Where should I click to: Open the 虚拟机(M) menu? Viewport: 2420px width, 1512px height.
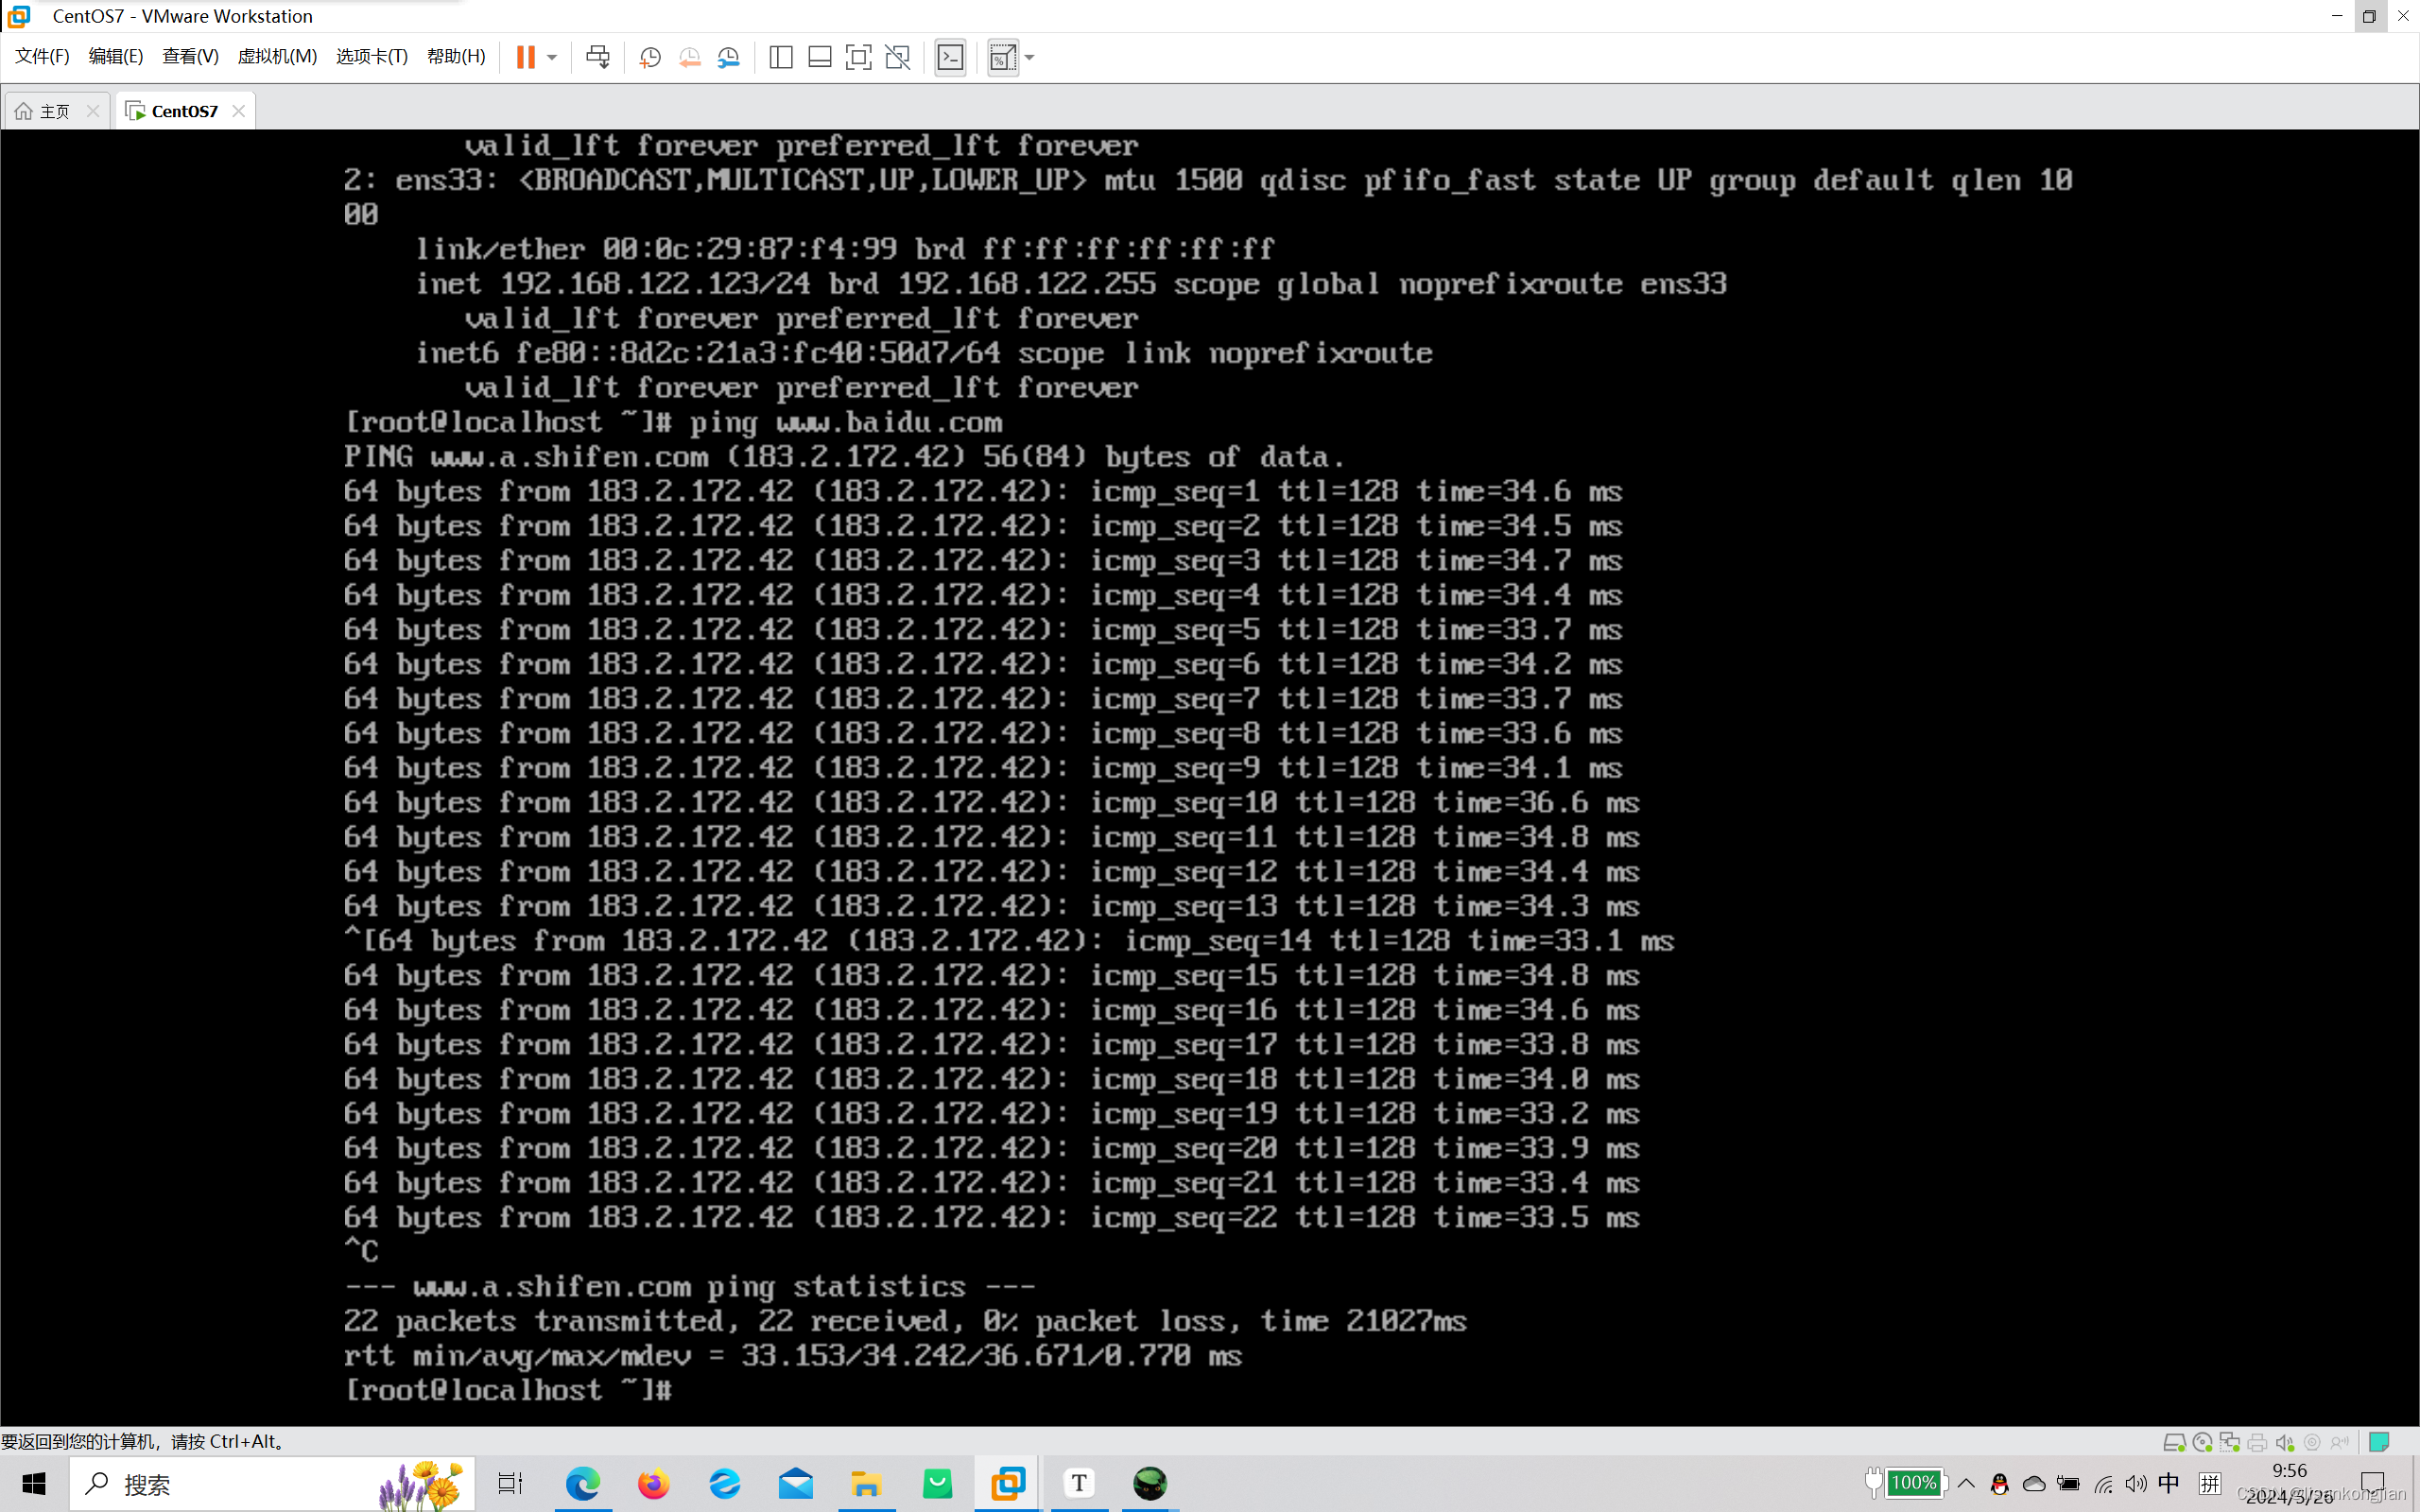277,56
